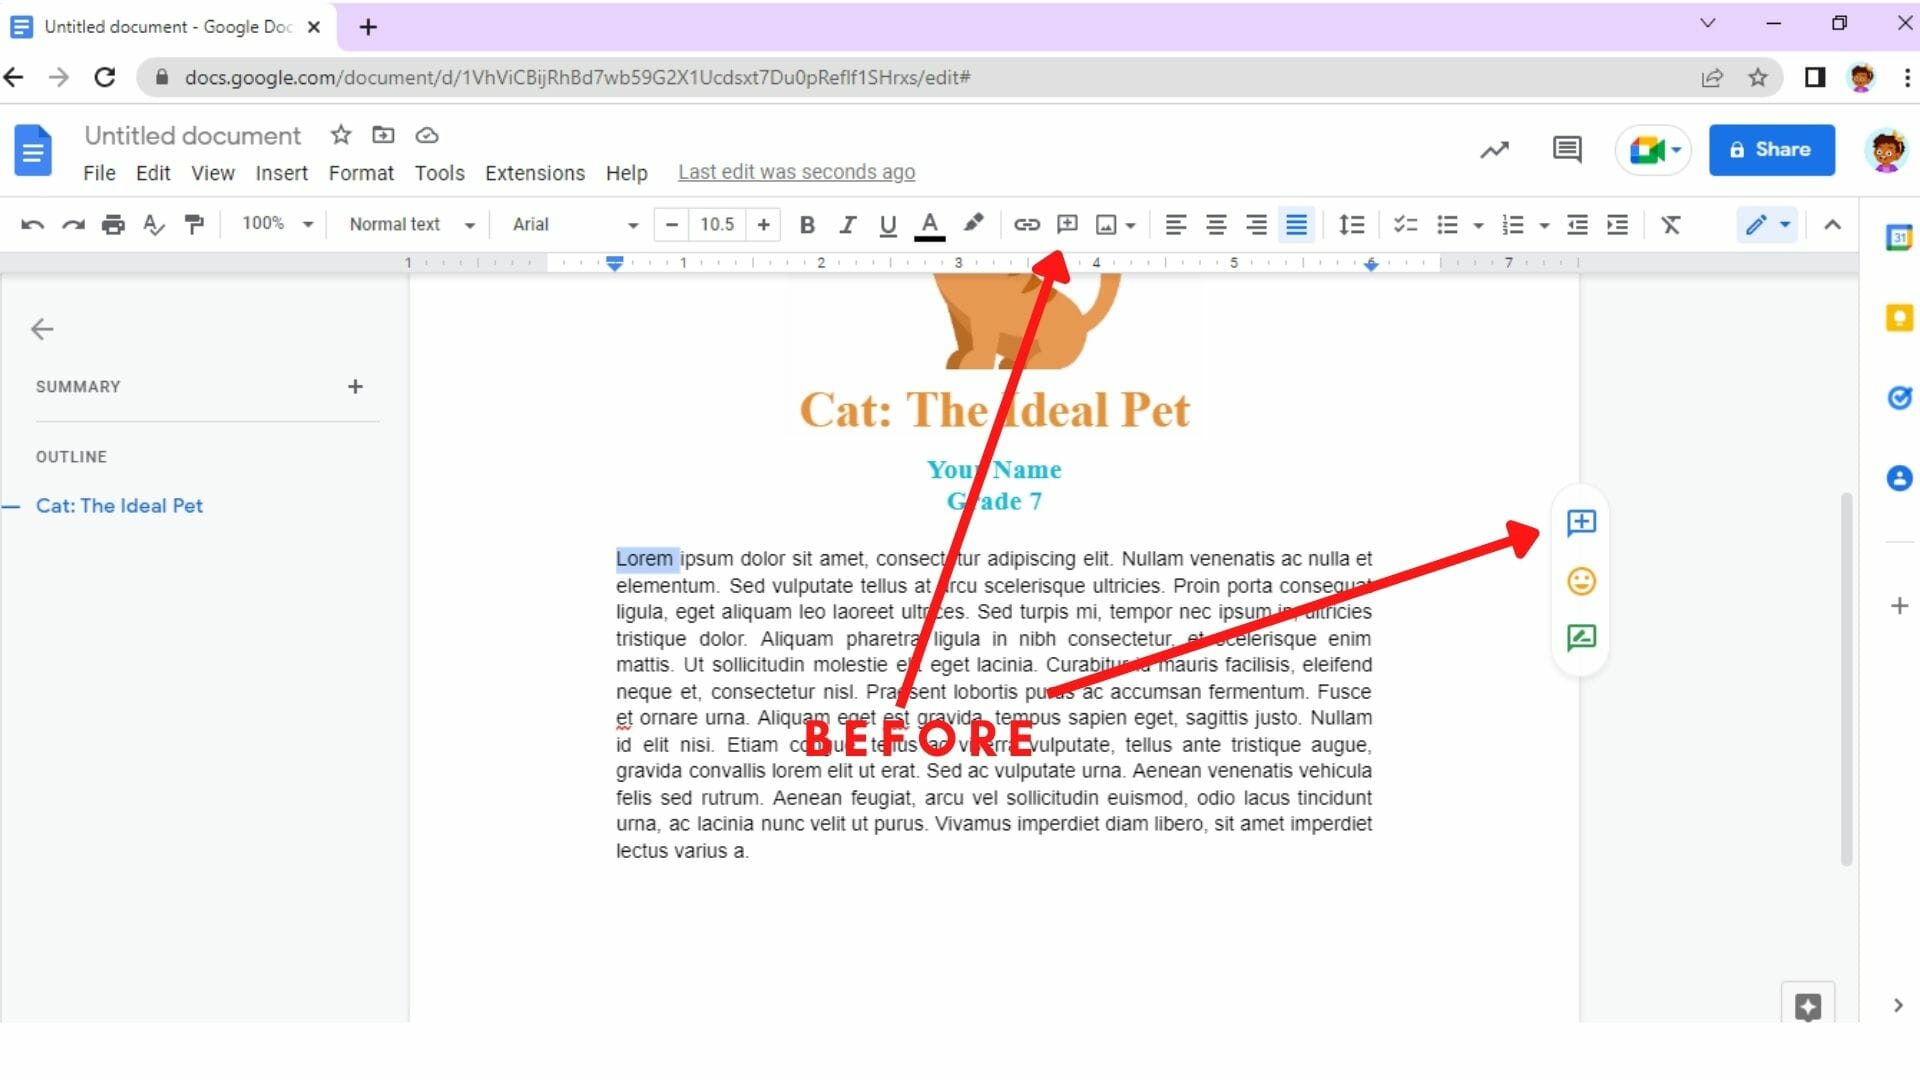Create a checklist using checklist icon

tap(1406, 225)
